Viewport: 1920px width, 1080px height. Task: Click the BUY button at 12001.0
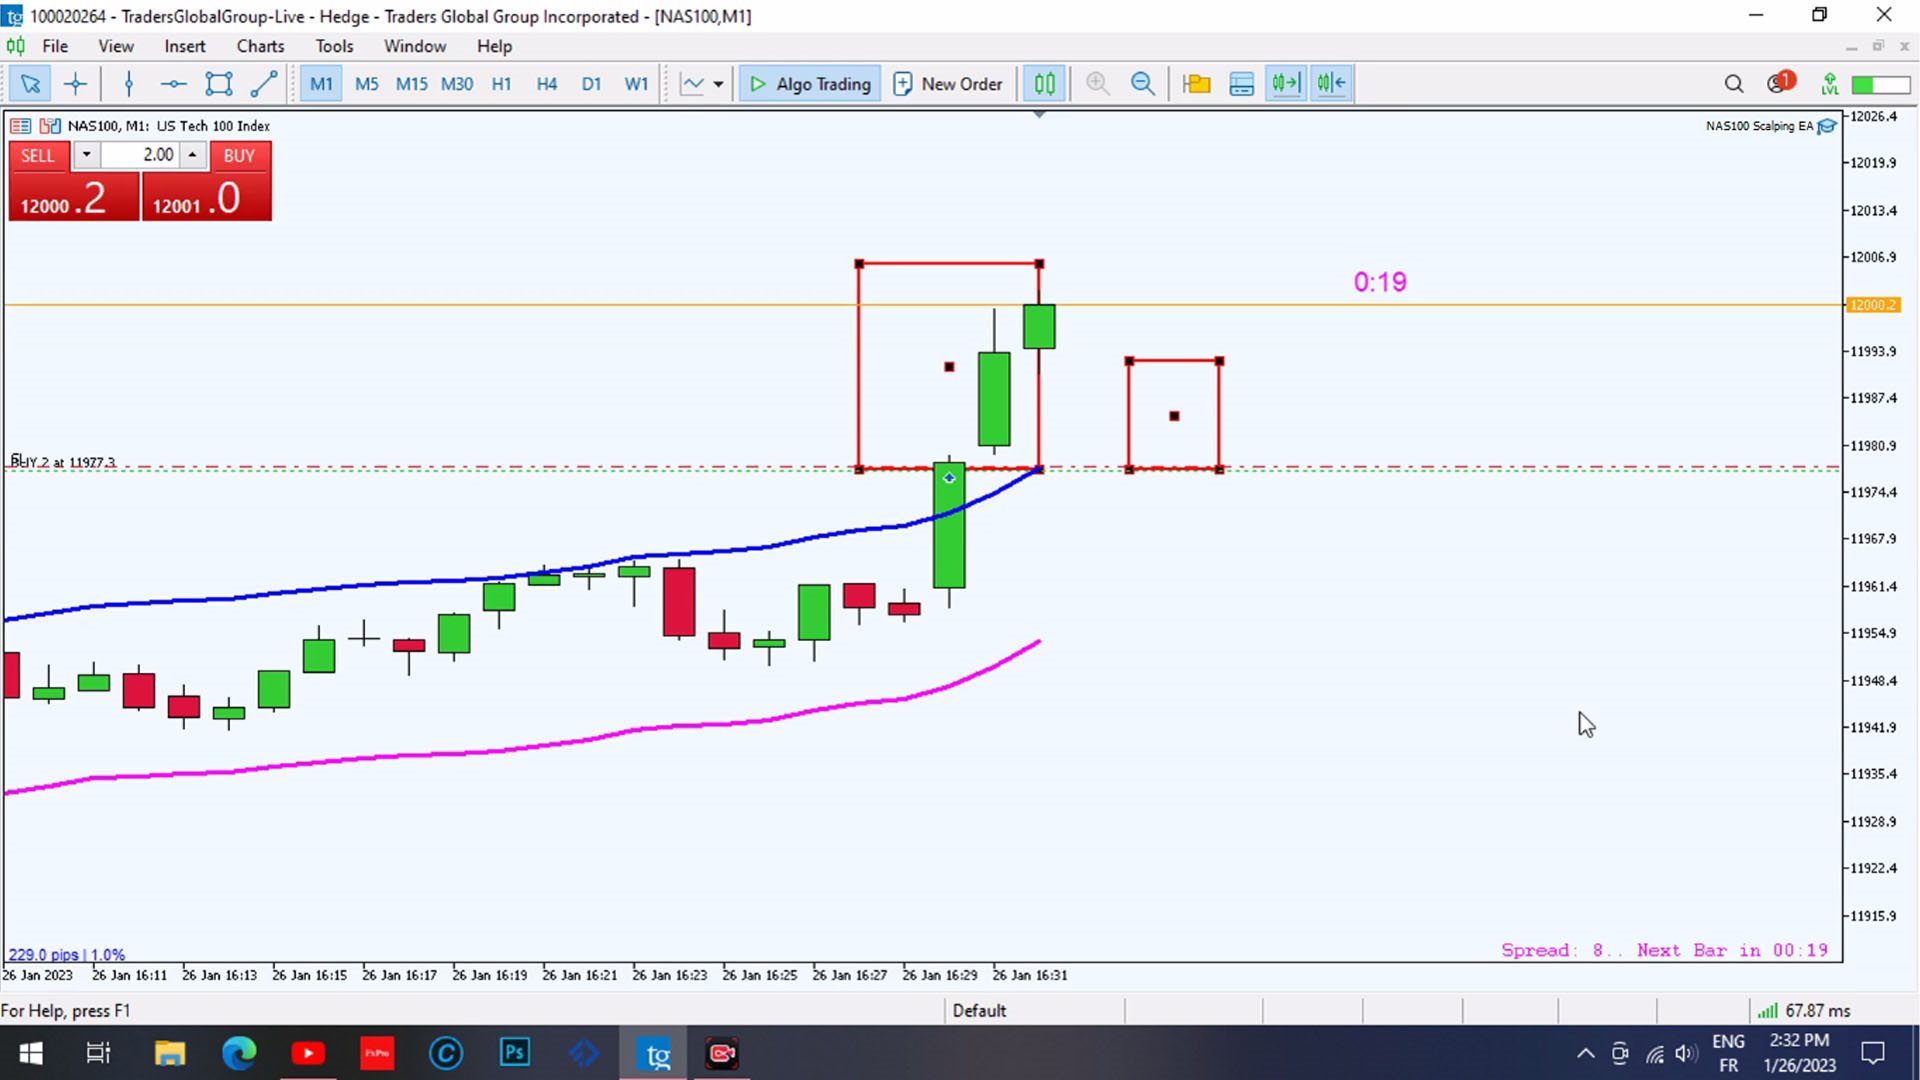(x=206, y=197)
